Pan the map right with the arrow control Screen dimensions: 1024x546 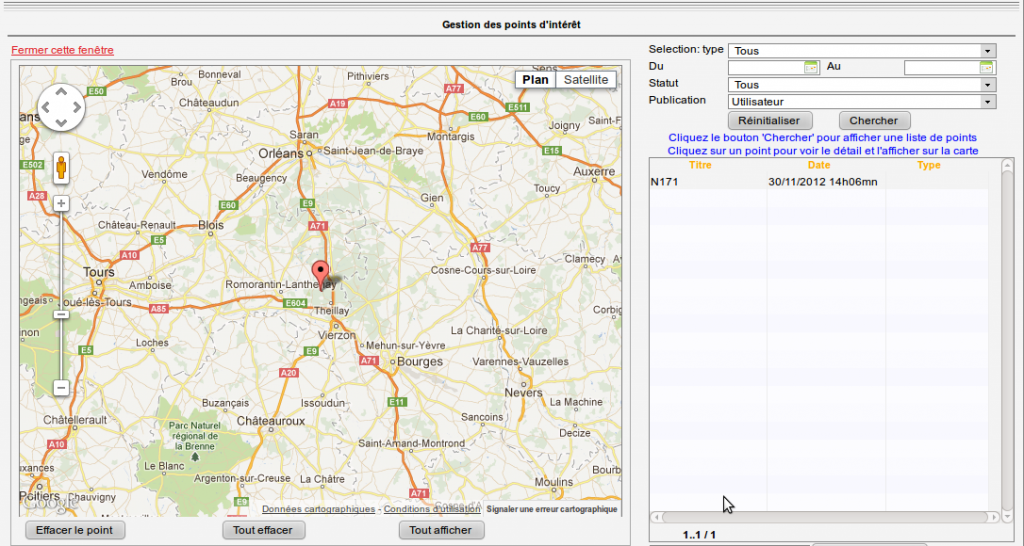tap(76, 107)
